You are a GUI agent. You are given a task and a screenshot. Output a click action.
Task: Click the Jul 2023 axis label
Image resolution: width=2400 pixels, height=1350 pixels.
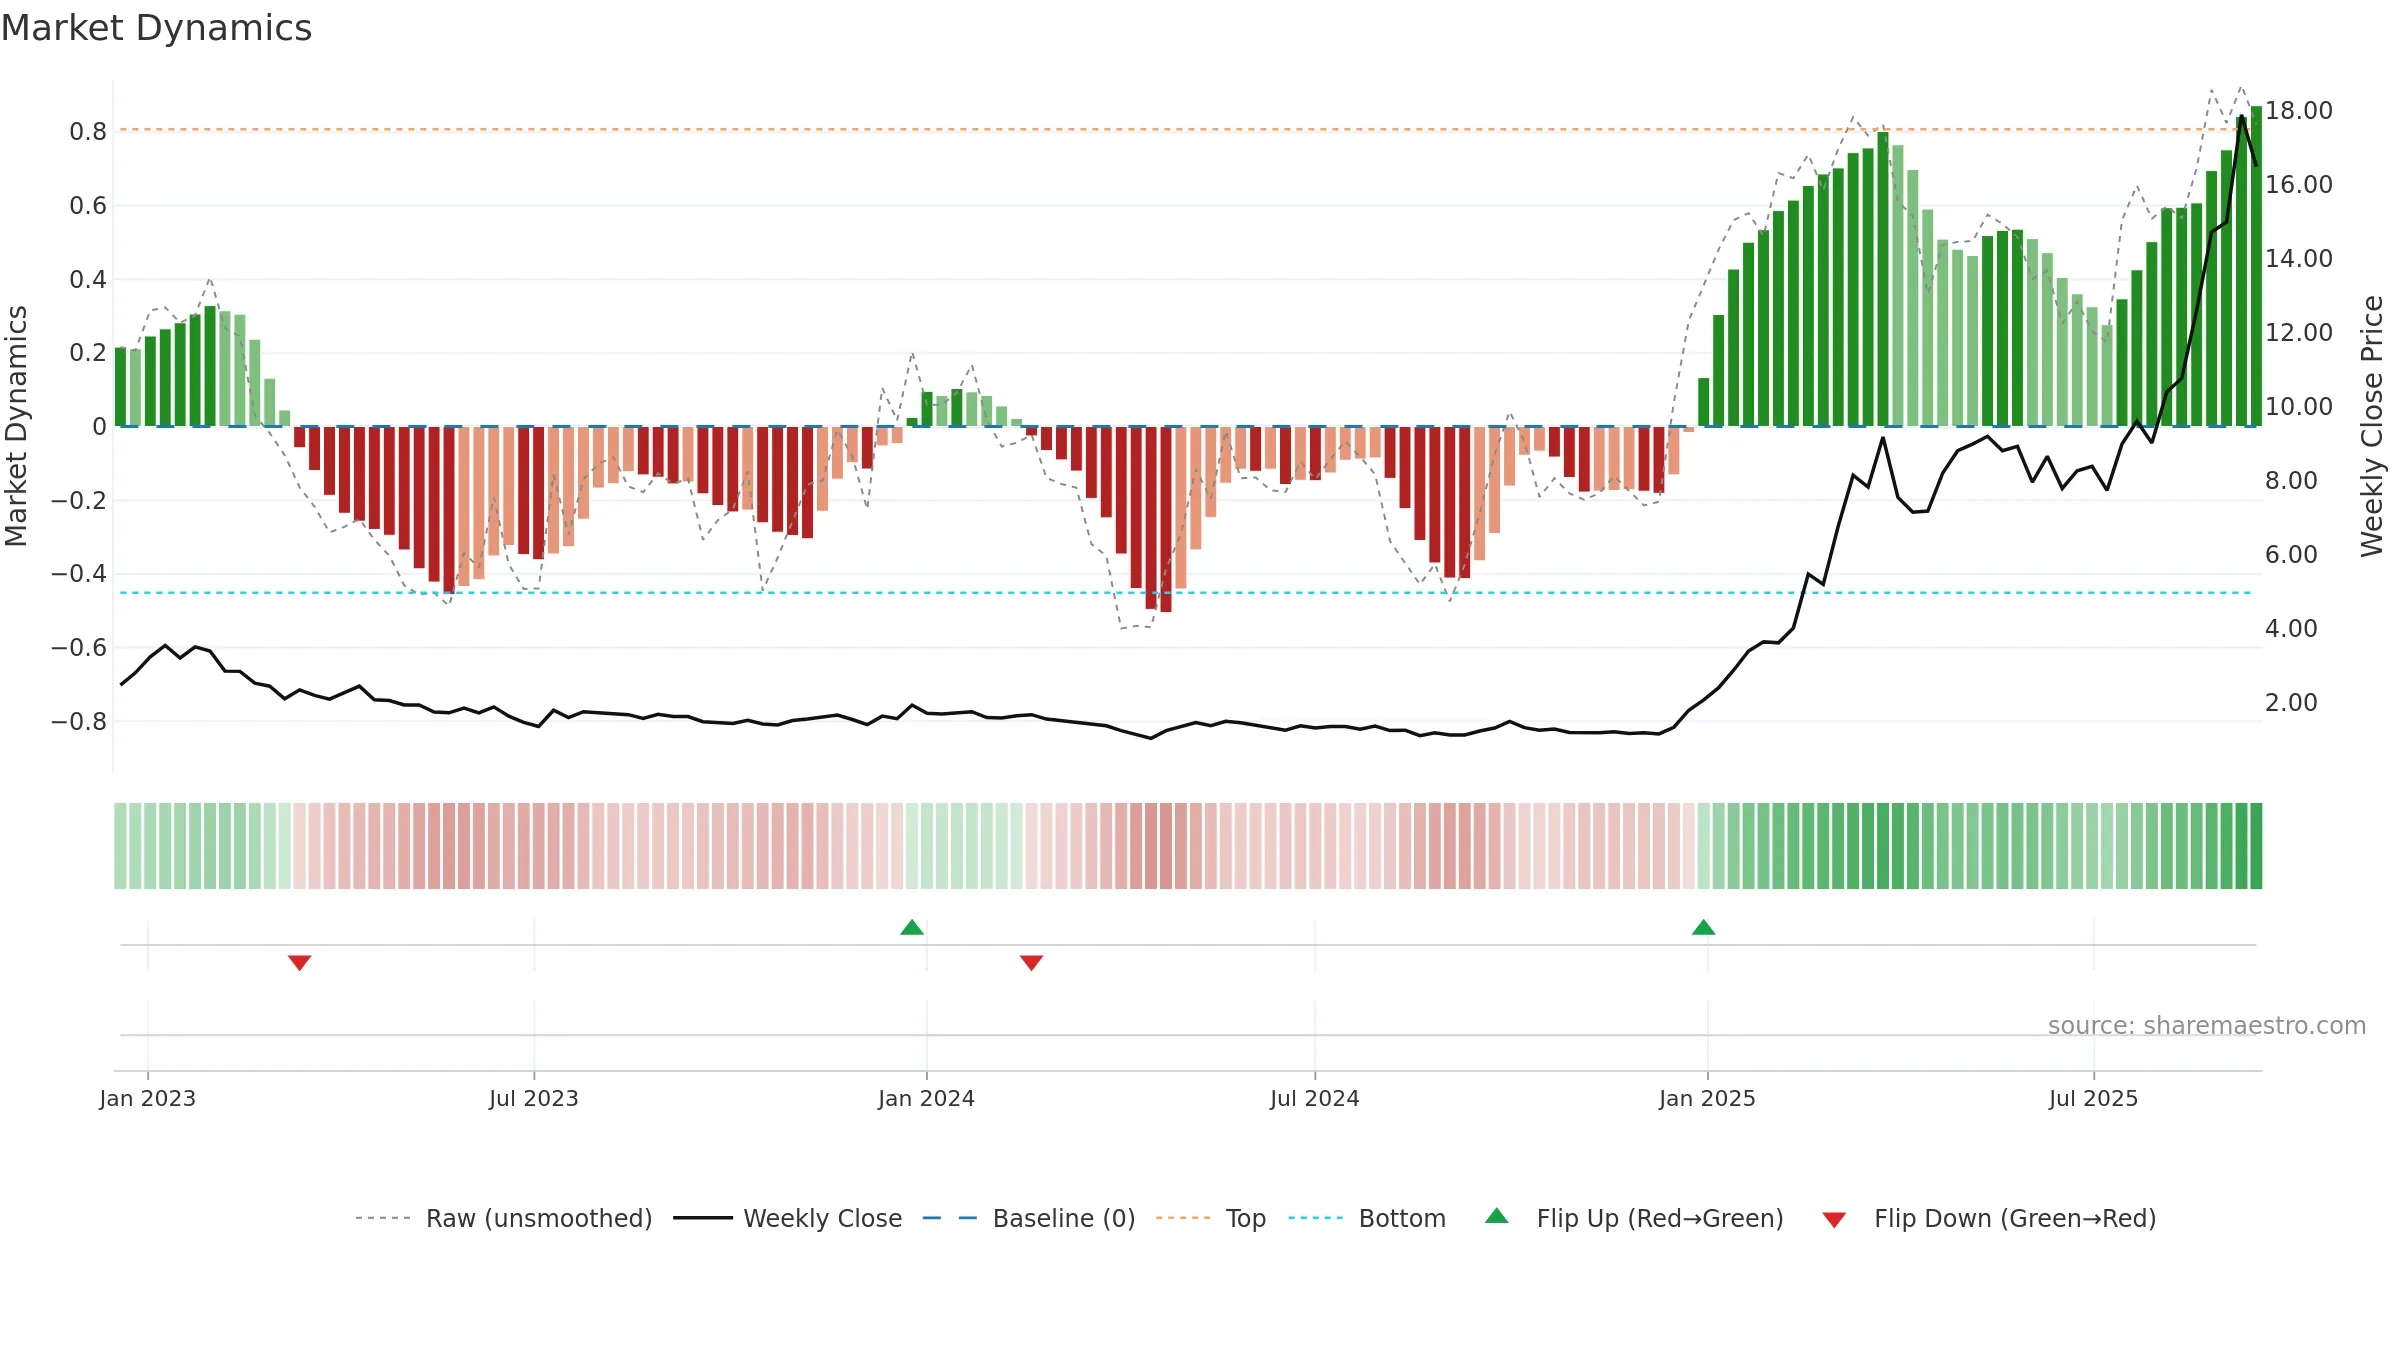(x=534, y=1098)
